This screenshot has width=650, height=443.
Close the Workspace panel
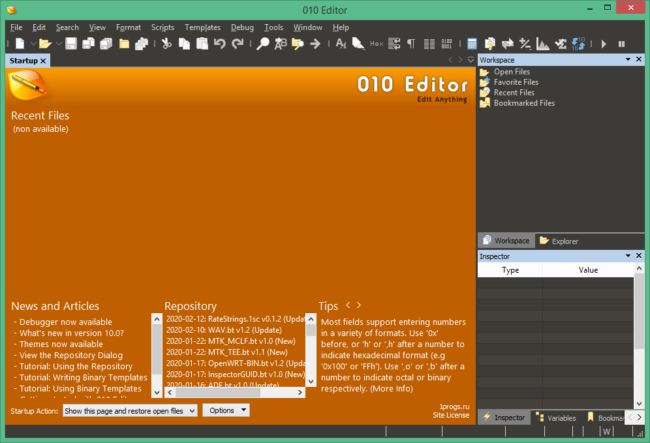pos(639,60)
